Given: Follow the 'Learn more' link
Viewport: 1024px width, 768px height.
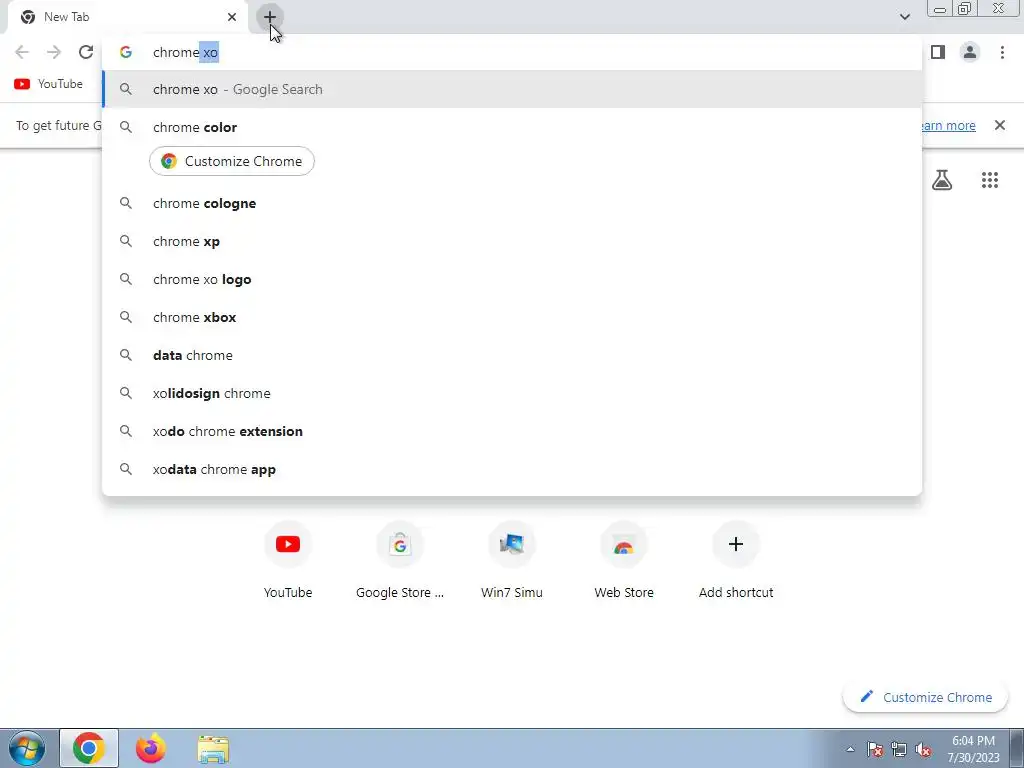Looking at the screenshot, I should [949, 125].
